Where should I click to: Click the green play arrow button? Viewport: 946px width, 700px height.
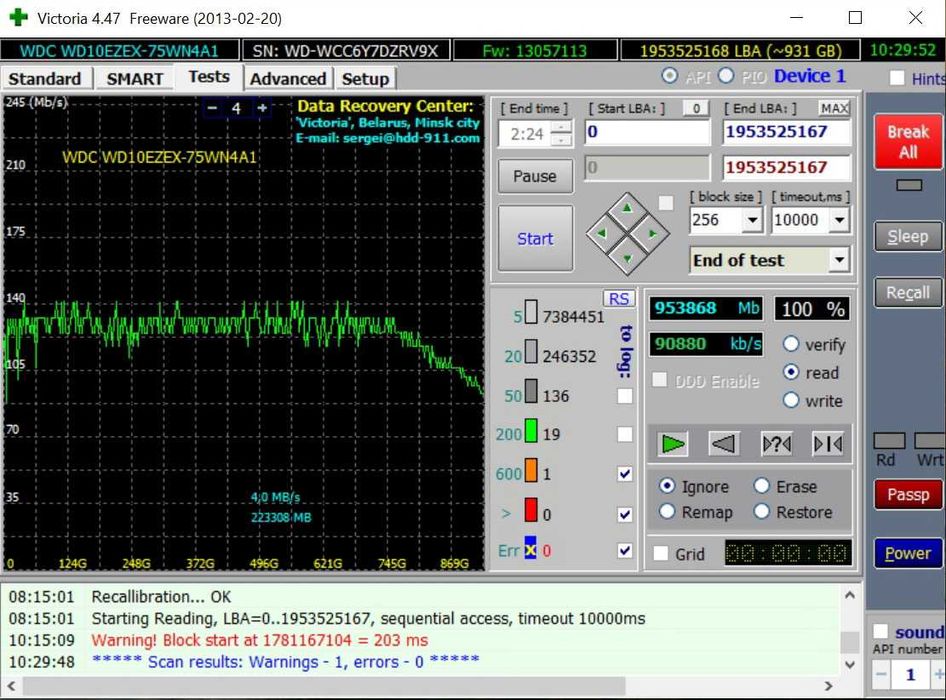(x=672, y=443)
